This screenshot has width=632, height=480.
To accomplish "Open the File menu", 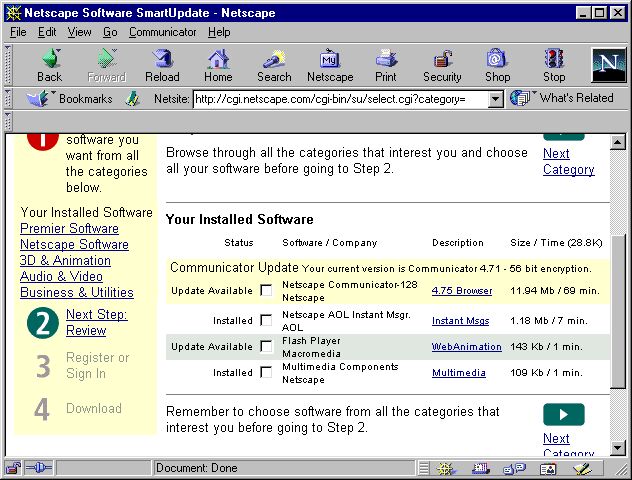I will [18, 32].
